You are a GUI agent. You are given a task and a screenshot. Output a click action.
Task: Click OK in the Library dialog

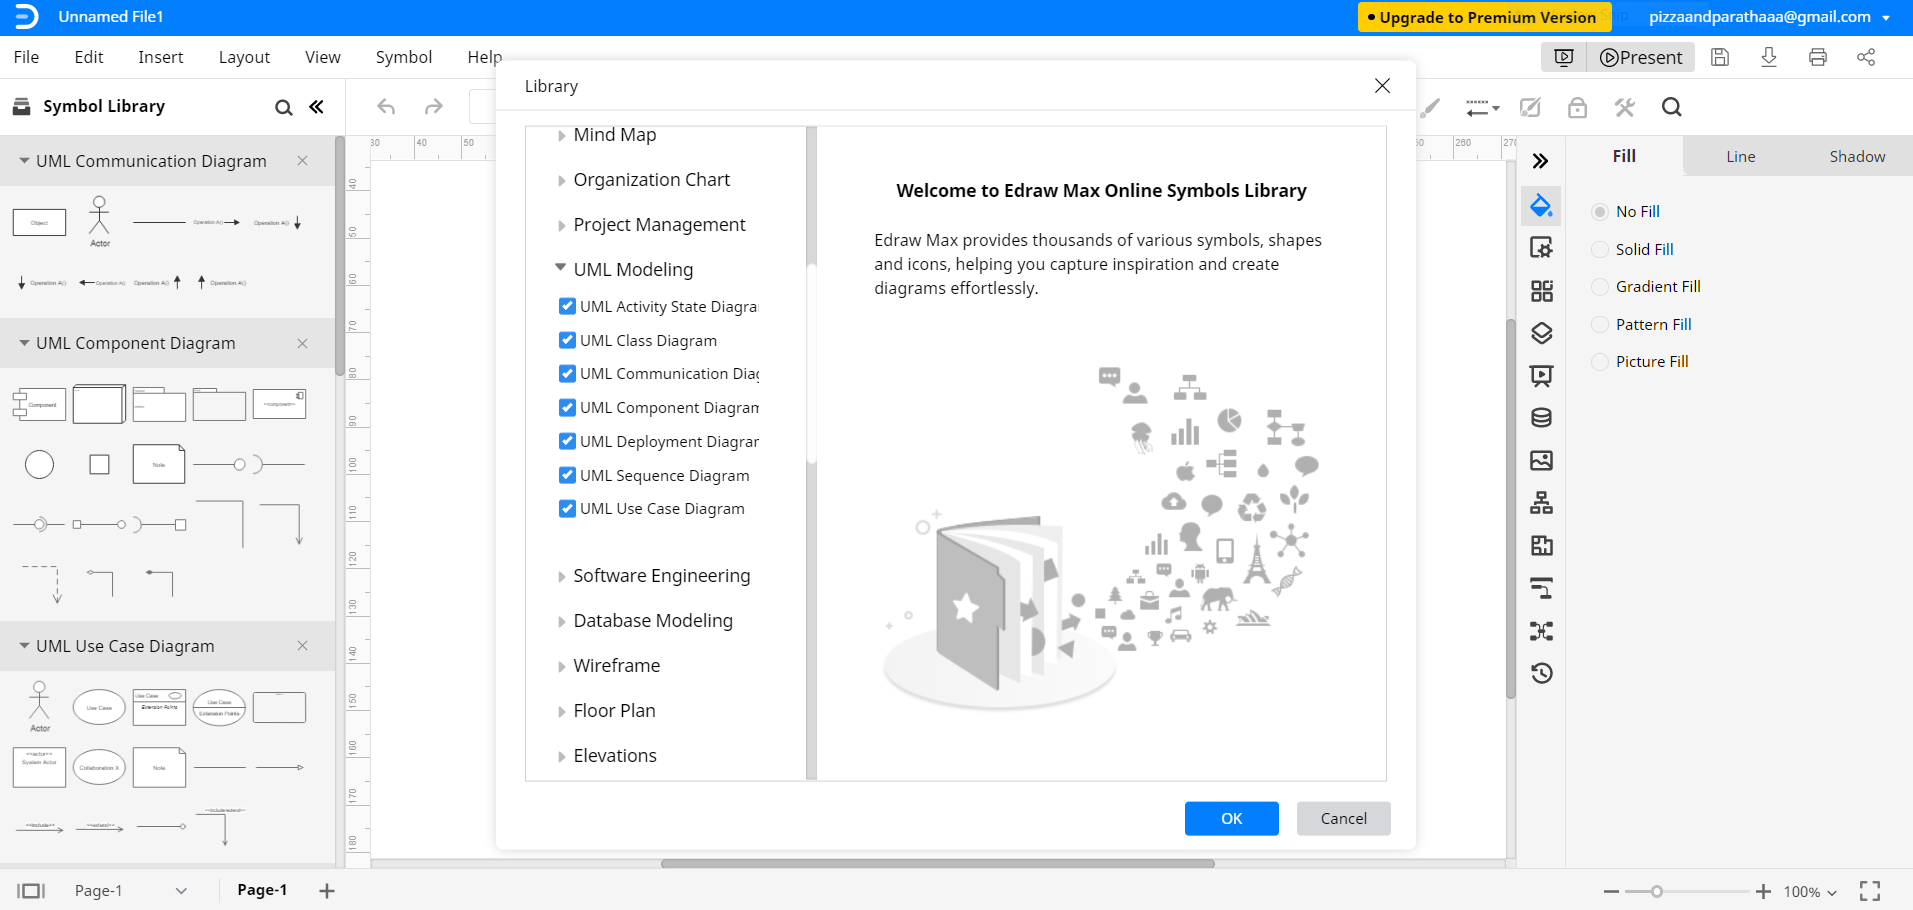(x=1232, y=818)
